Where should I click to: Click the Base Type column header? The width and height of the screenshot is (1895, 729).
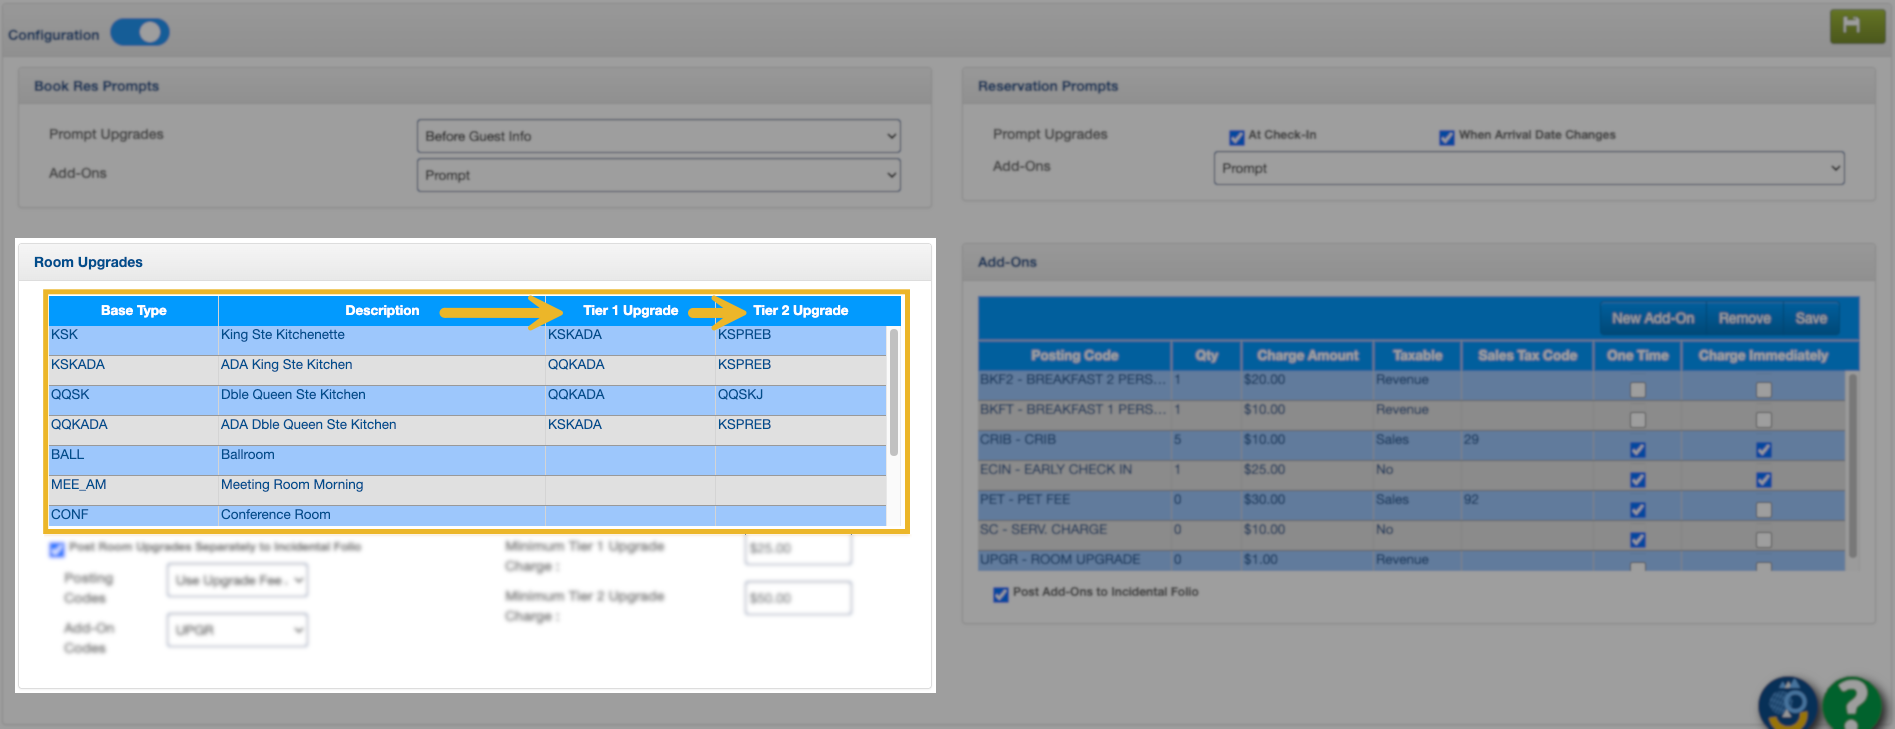tap(133, 311)
